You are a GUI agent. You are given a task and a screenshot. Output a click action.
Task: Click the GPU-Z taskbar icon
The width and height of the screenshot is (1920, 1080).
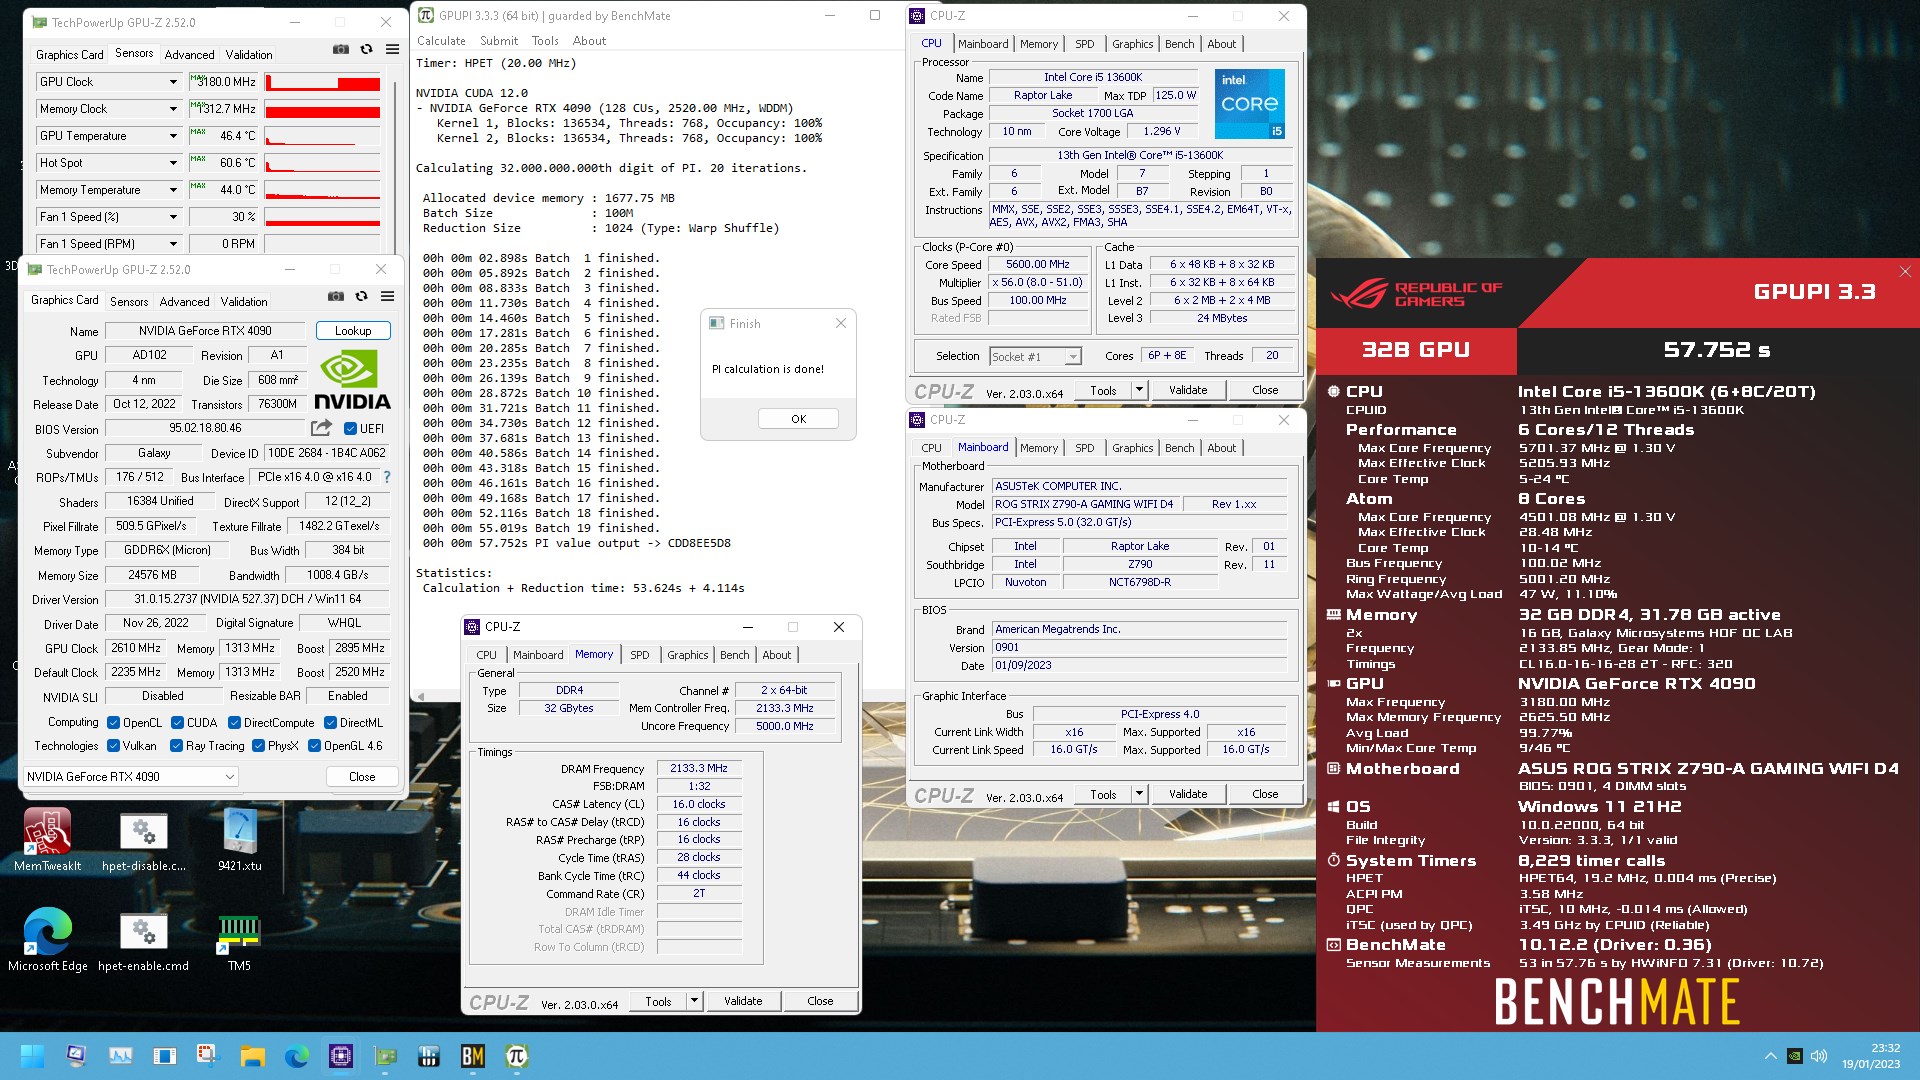click(x=385, y=1056)
